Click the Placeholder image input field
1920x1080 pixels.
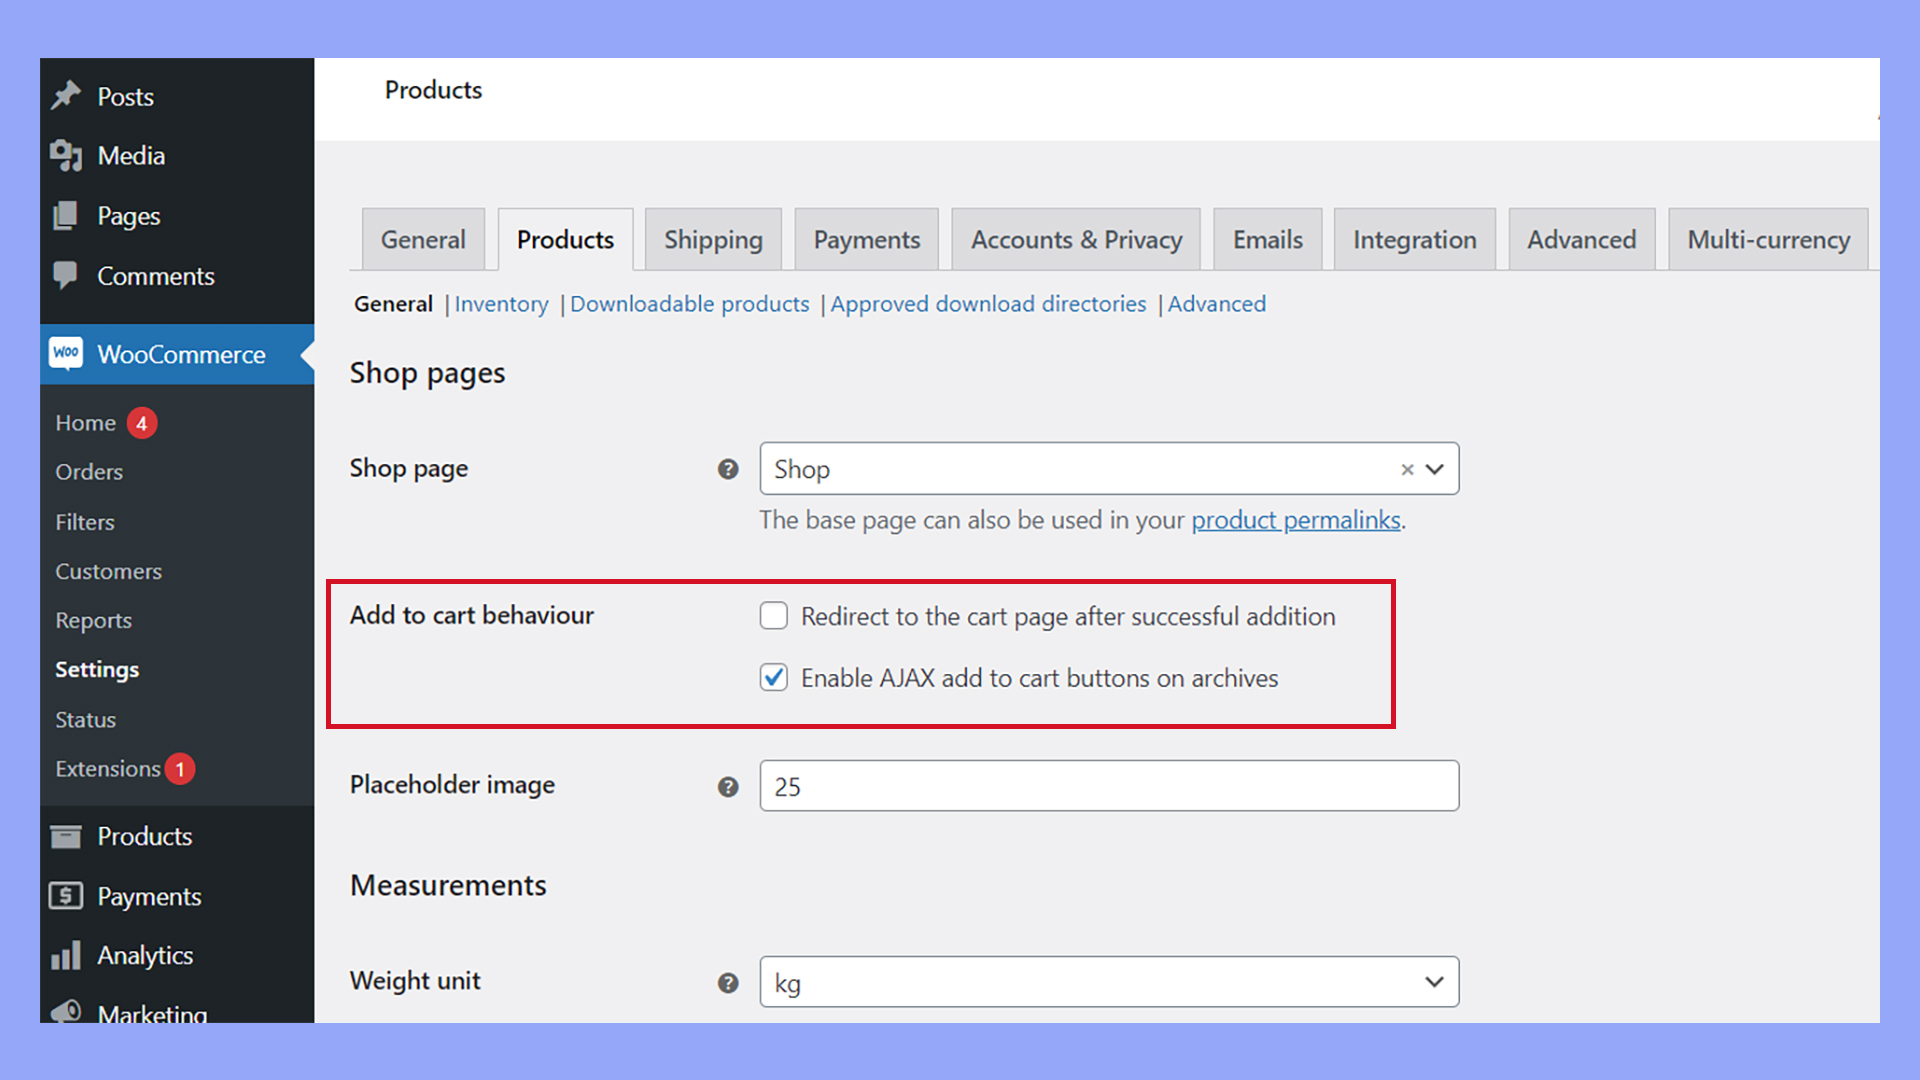1108,785
